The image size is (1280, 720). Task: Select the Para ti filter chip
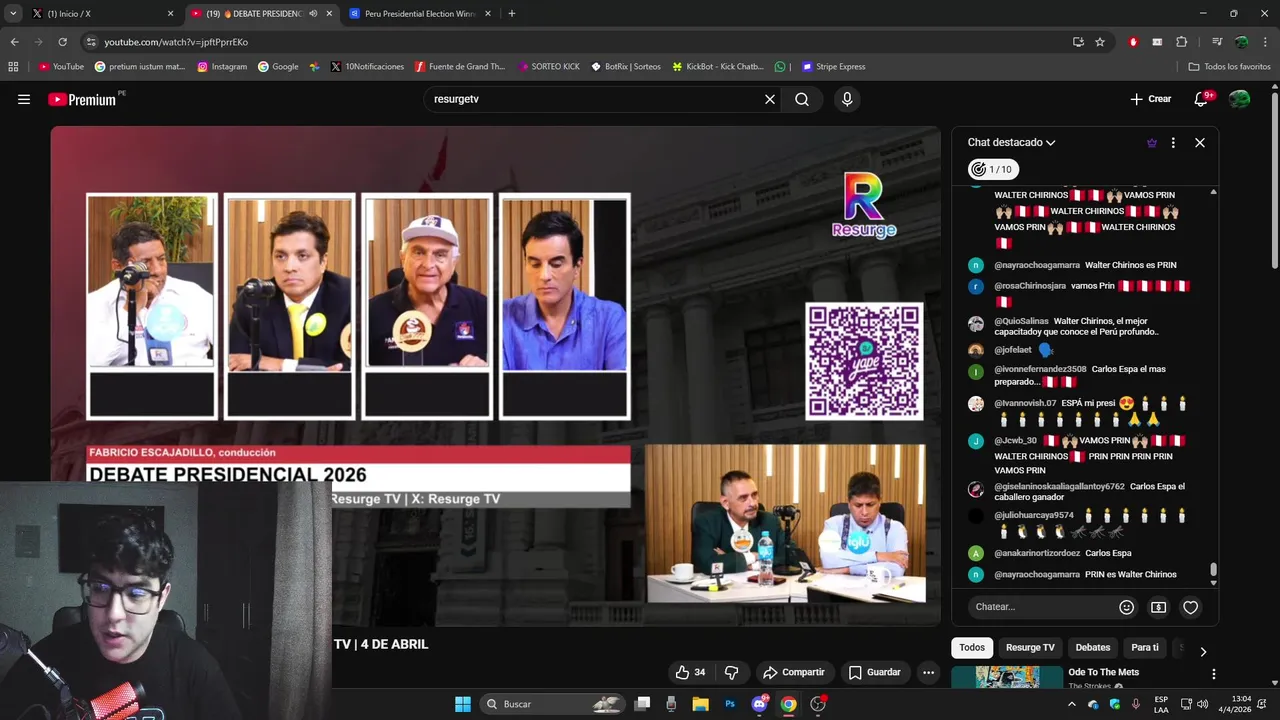point(1145,648)
